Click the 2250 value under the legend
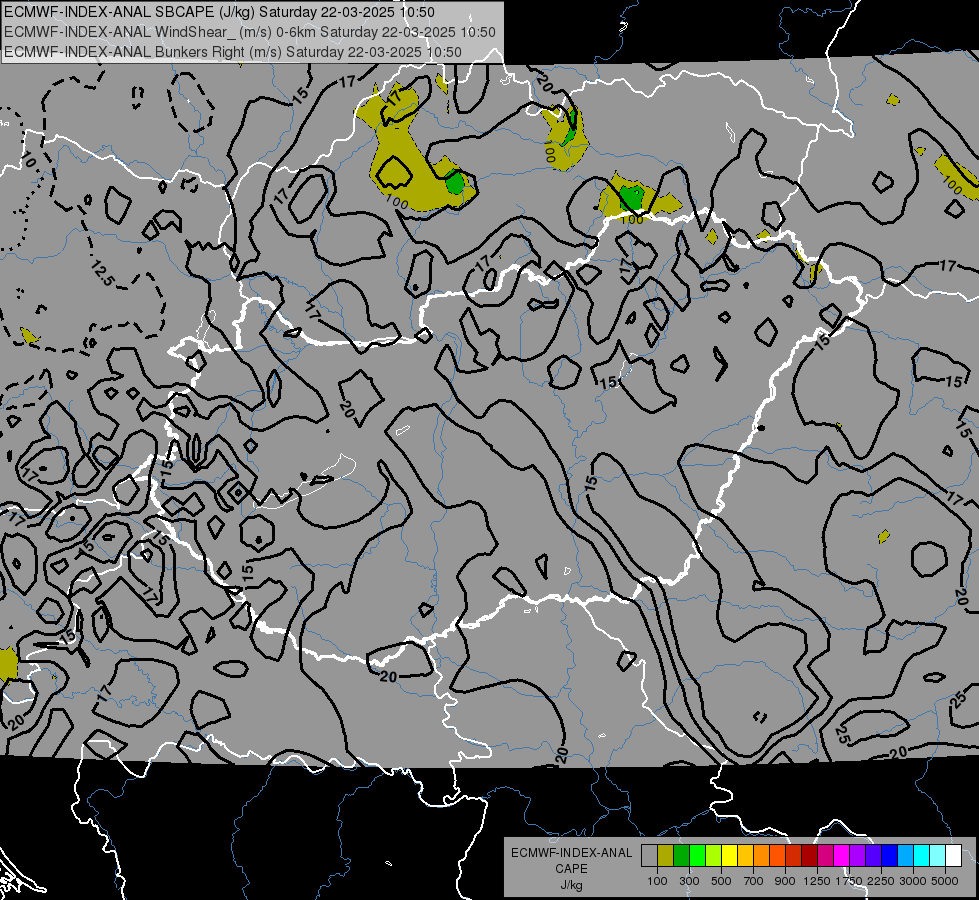The image size is (979, 900). pyautogui.click(x=880, y=881)
